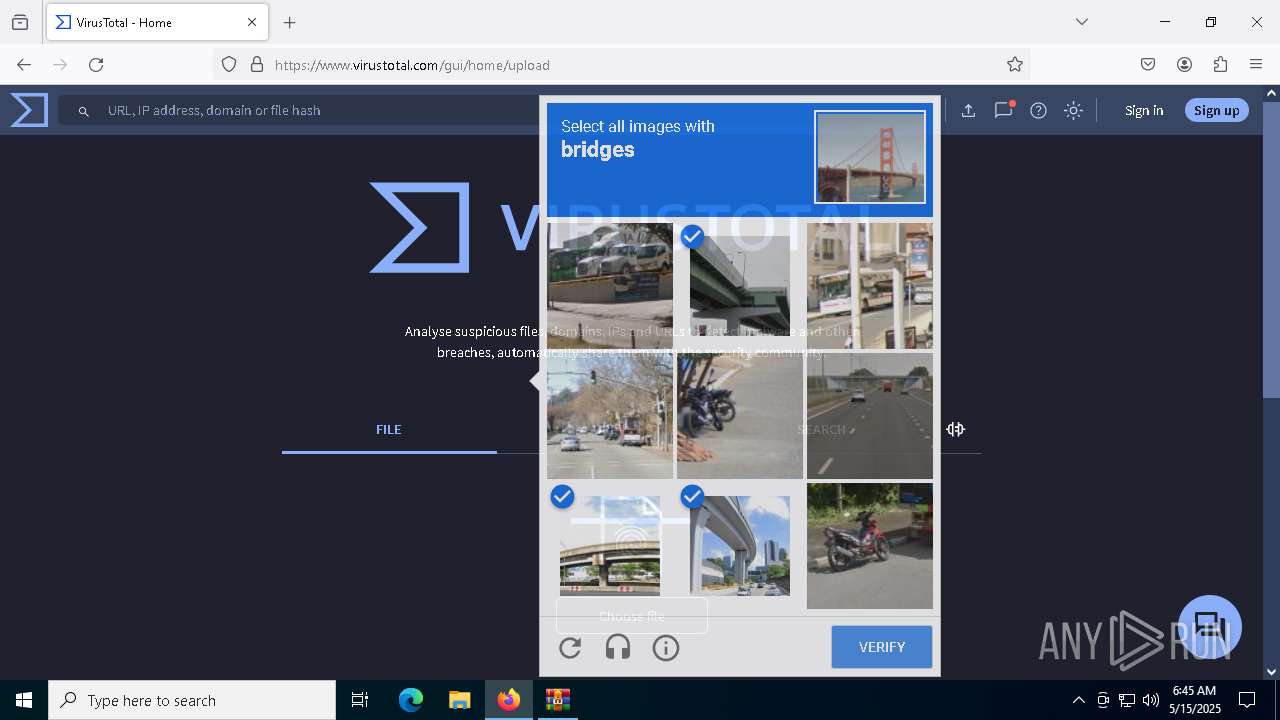Open the Windows Start menu
1280x720 pixels.
pyautogui.click(x=24, y=700)
